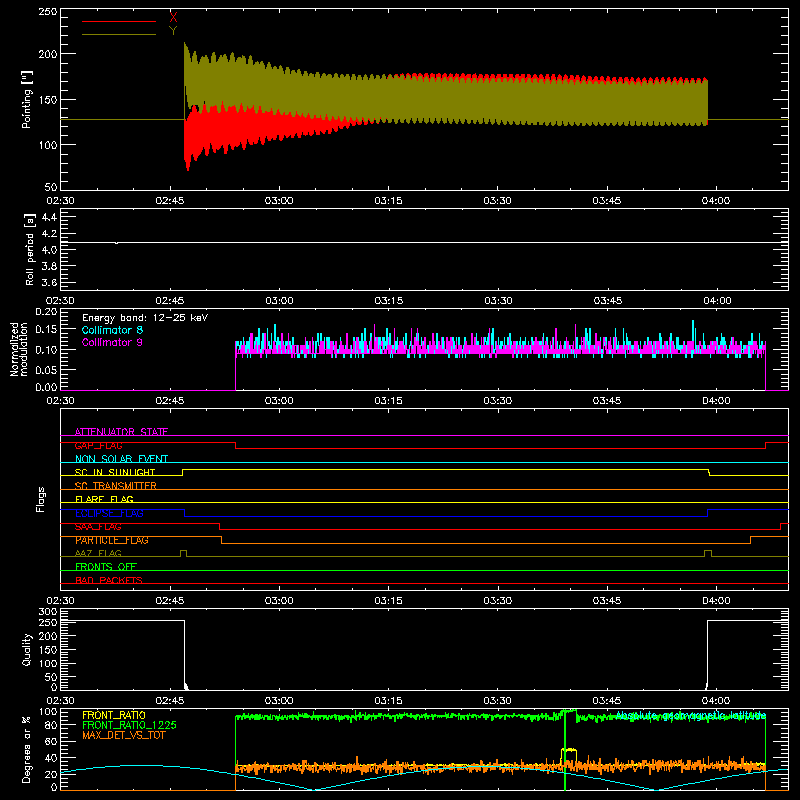
Task: Click the 40 tick on Degrees axis
Action: click(x=51, y=758)
